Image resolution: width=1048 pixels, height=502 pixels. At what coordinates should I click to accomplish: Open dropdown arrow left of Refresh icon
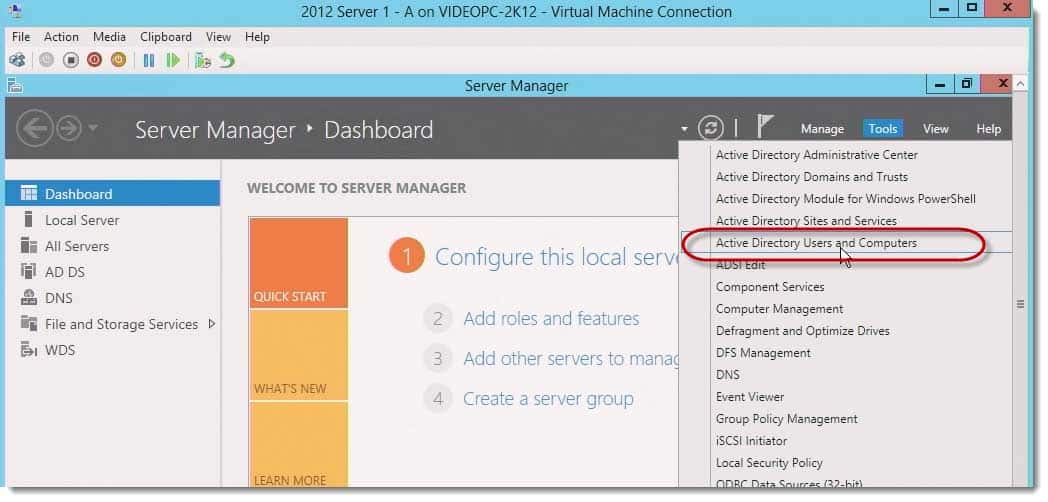point(684,128)
